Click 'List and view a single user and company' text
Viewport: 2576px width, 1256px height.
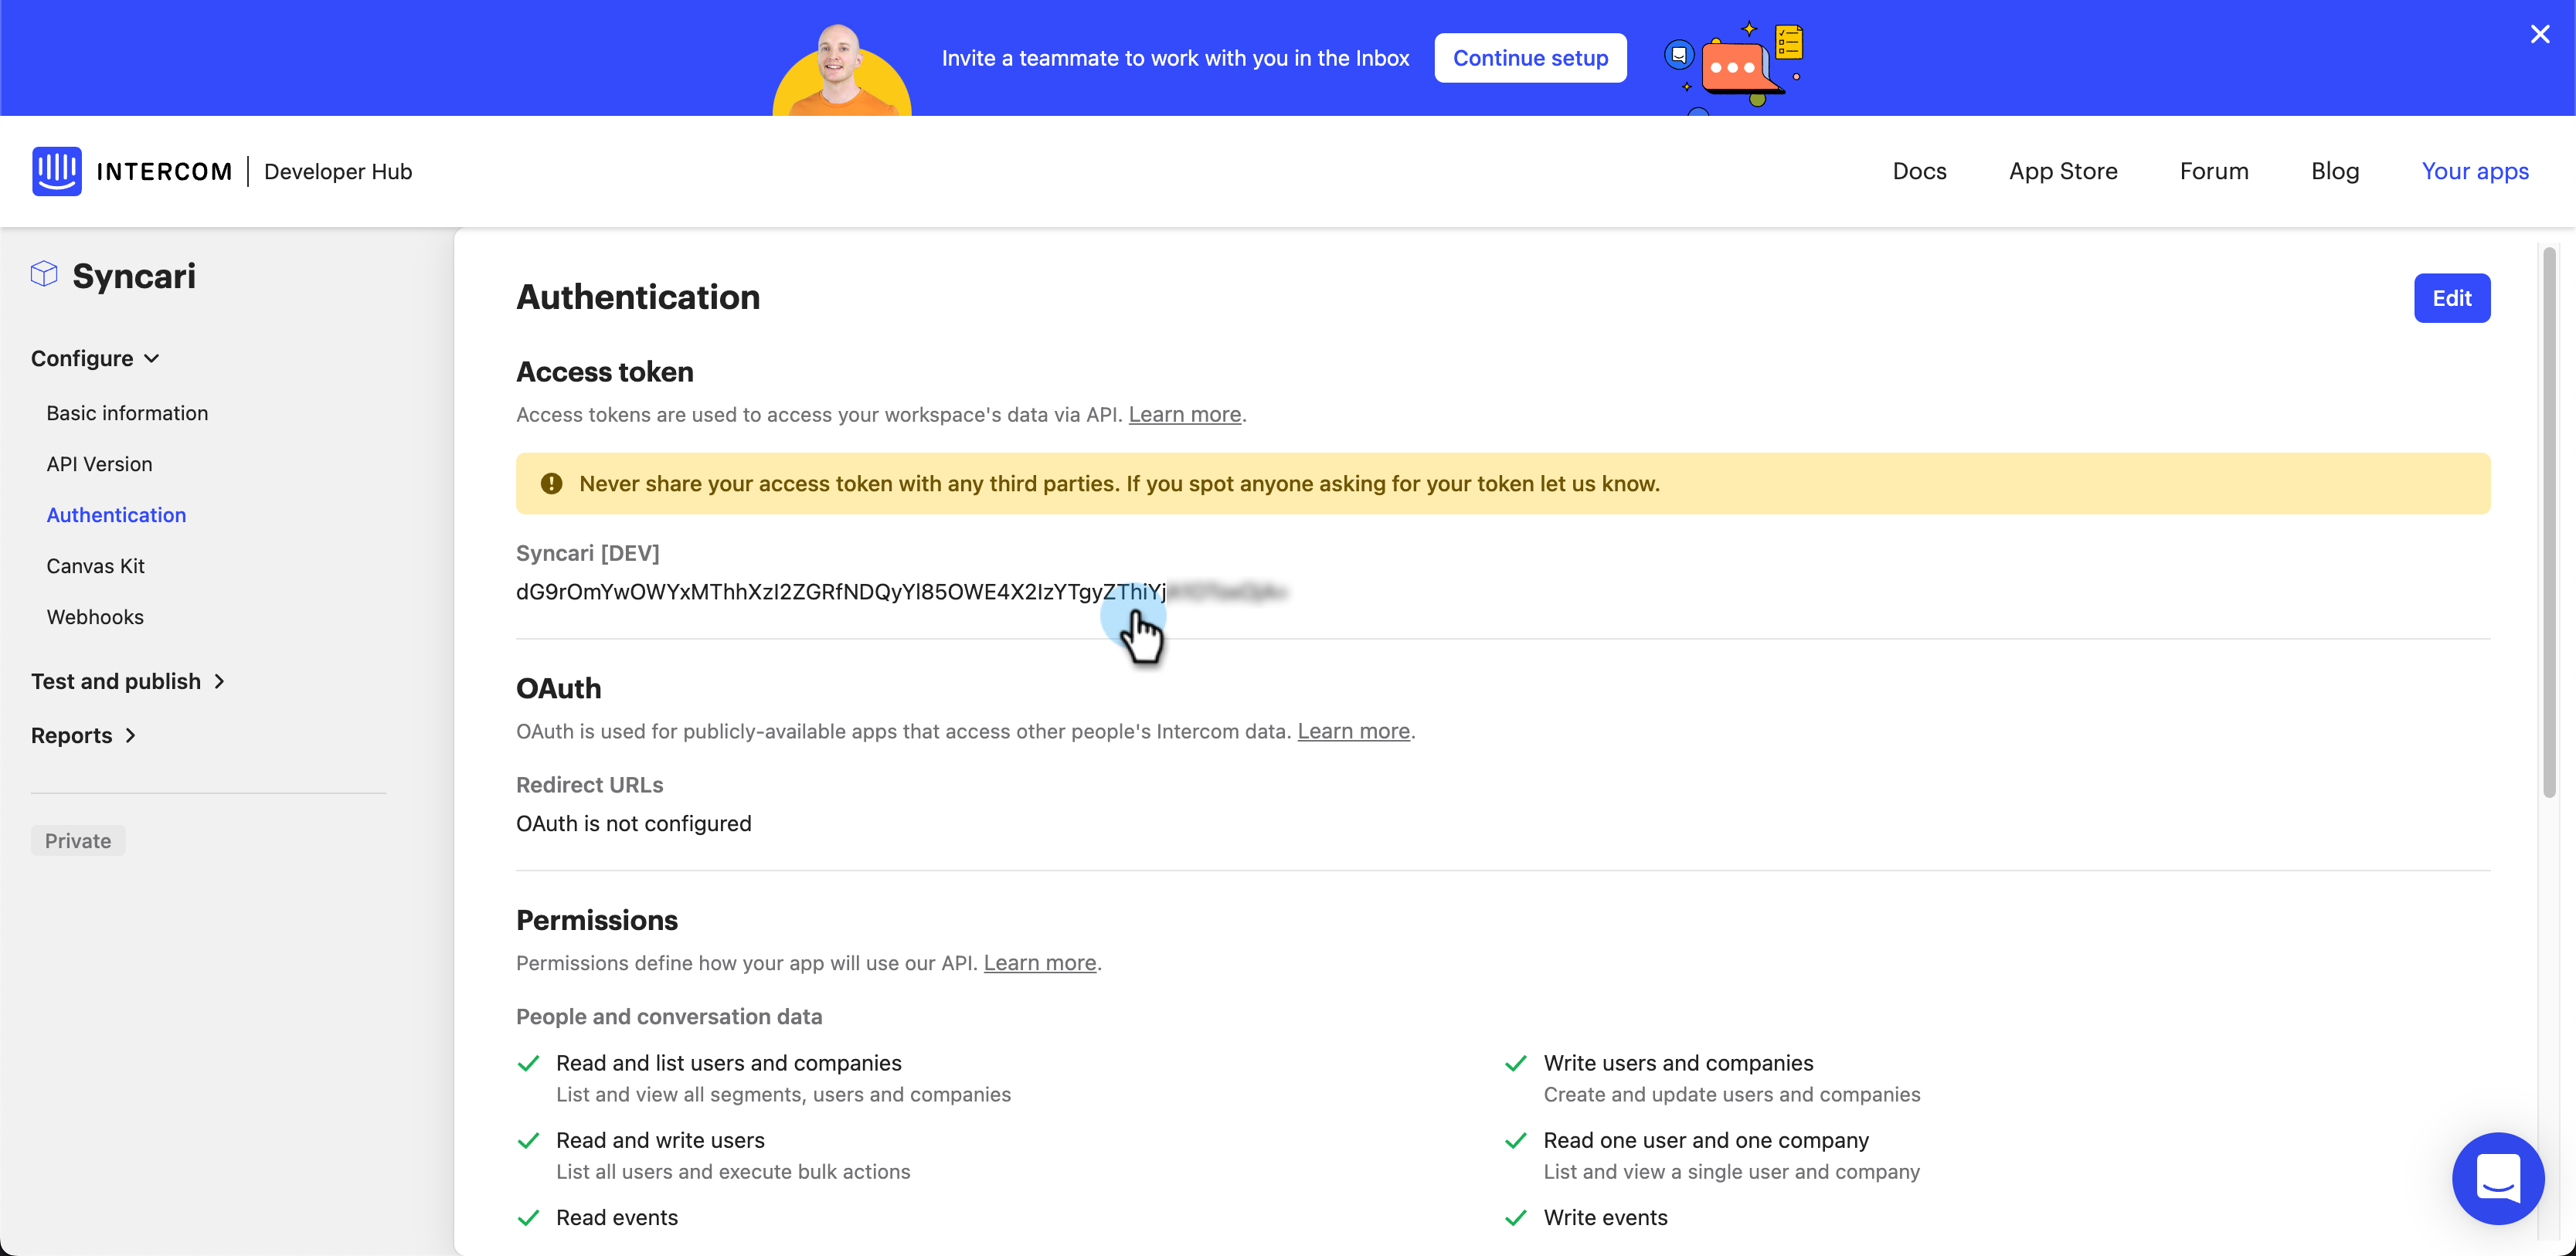point(1731,1171)
